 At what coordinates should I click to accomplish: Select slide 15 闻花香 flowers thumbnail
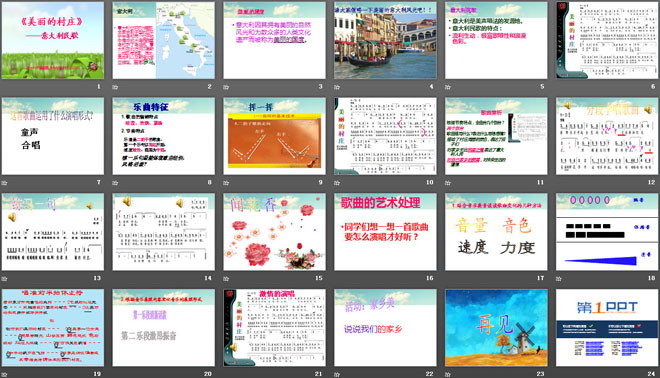pyautogui.click(x=274, y=232)
